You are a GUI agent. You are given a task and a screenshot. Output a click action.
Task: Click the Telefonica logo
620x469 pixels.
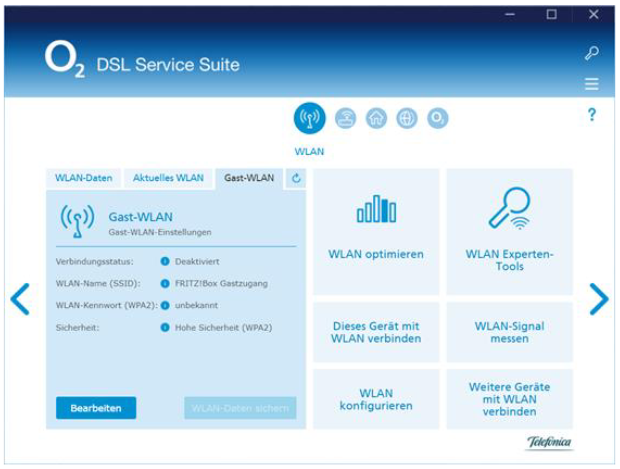(x=549, y=442)
